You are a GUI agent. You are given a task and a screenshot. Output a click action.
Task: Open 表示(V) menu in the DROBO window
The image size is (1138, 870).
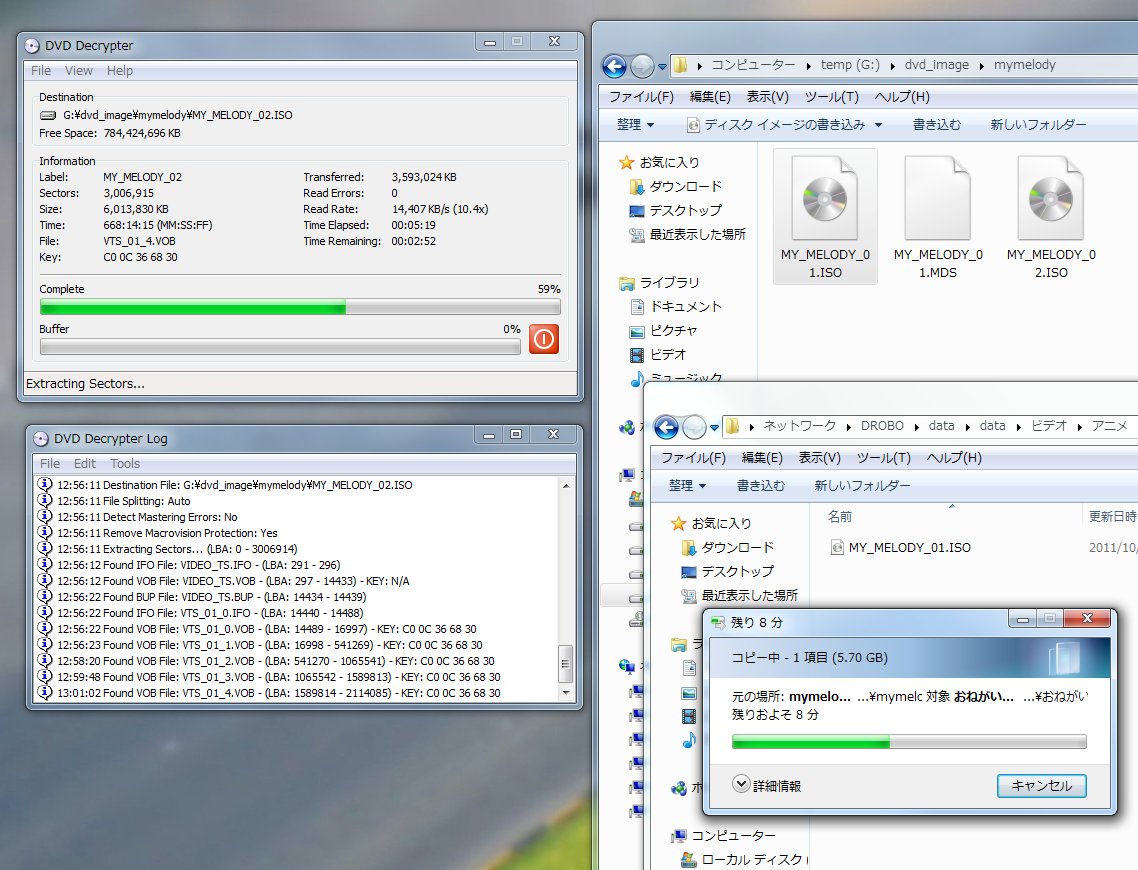click(x=819, y=458)
